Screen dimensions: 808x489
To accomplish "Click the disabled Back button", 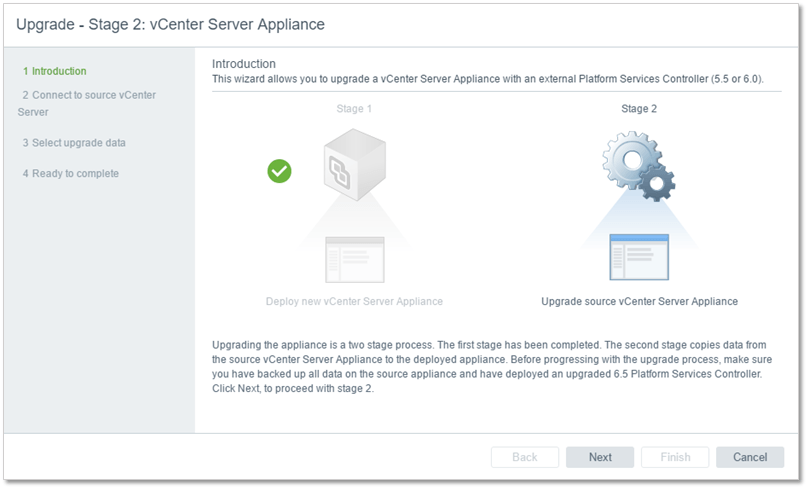I will pyautogui.click(x=525, y=457).
